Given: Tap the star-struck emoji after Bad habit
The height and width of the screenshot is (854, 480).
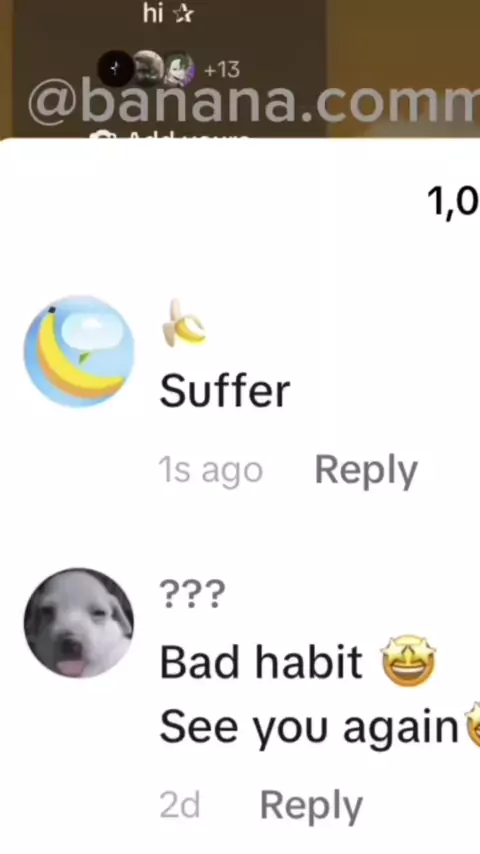Looking at the screenshot, I should 409,660.
